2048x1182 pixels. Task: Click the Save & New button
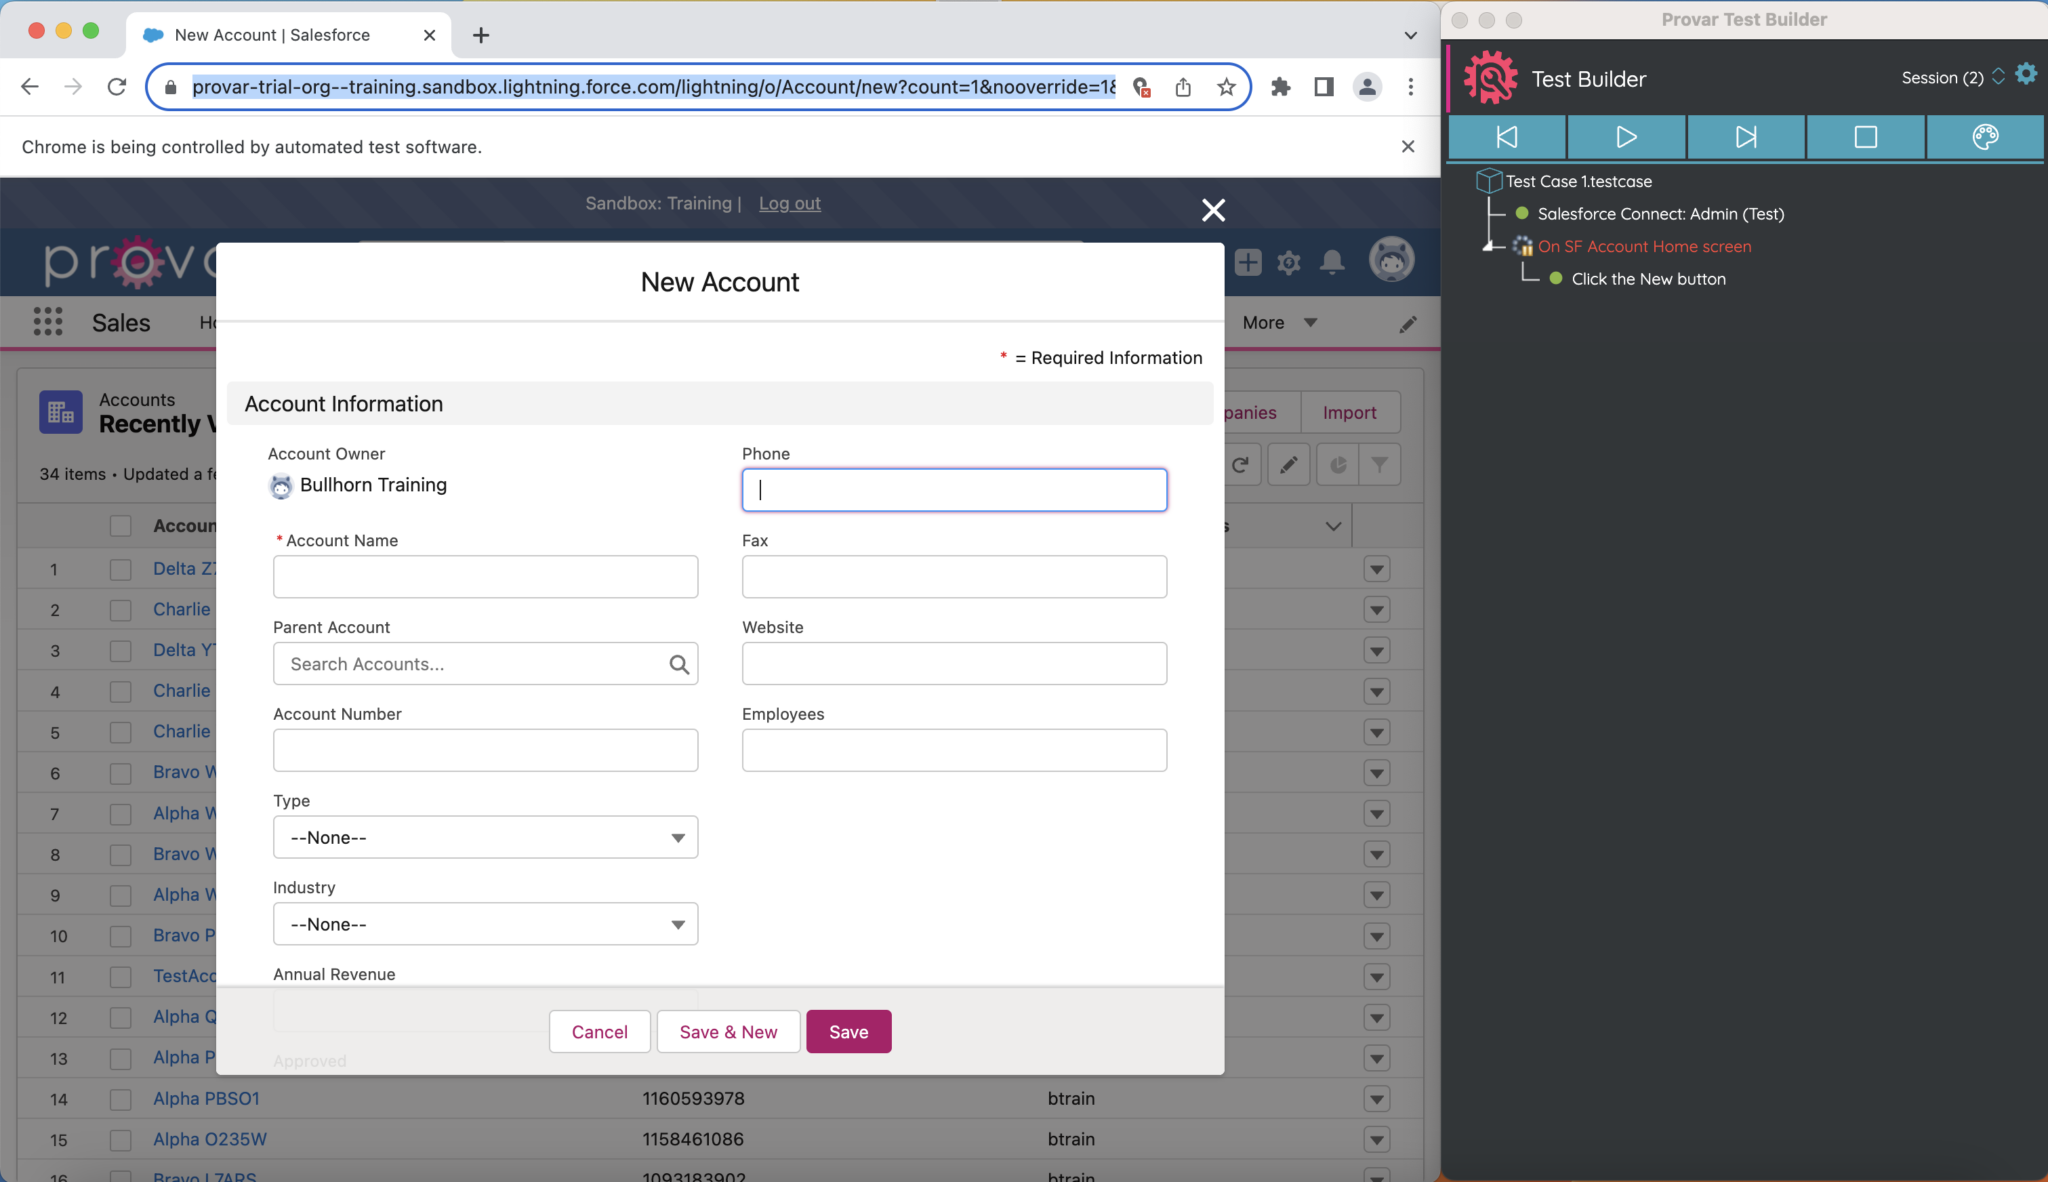pos(728,1032)
